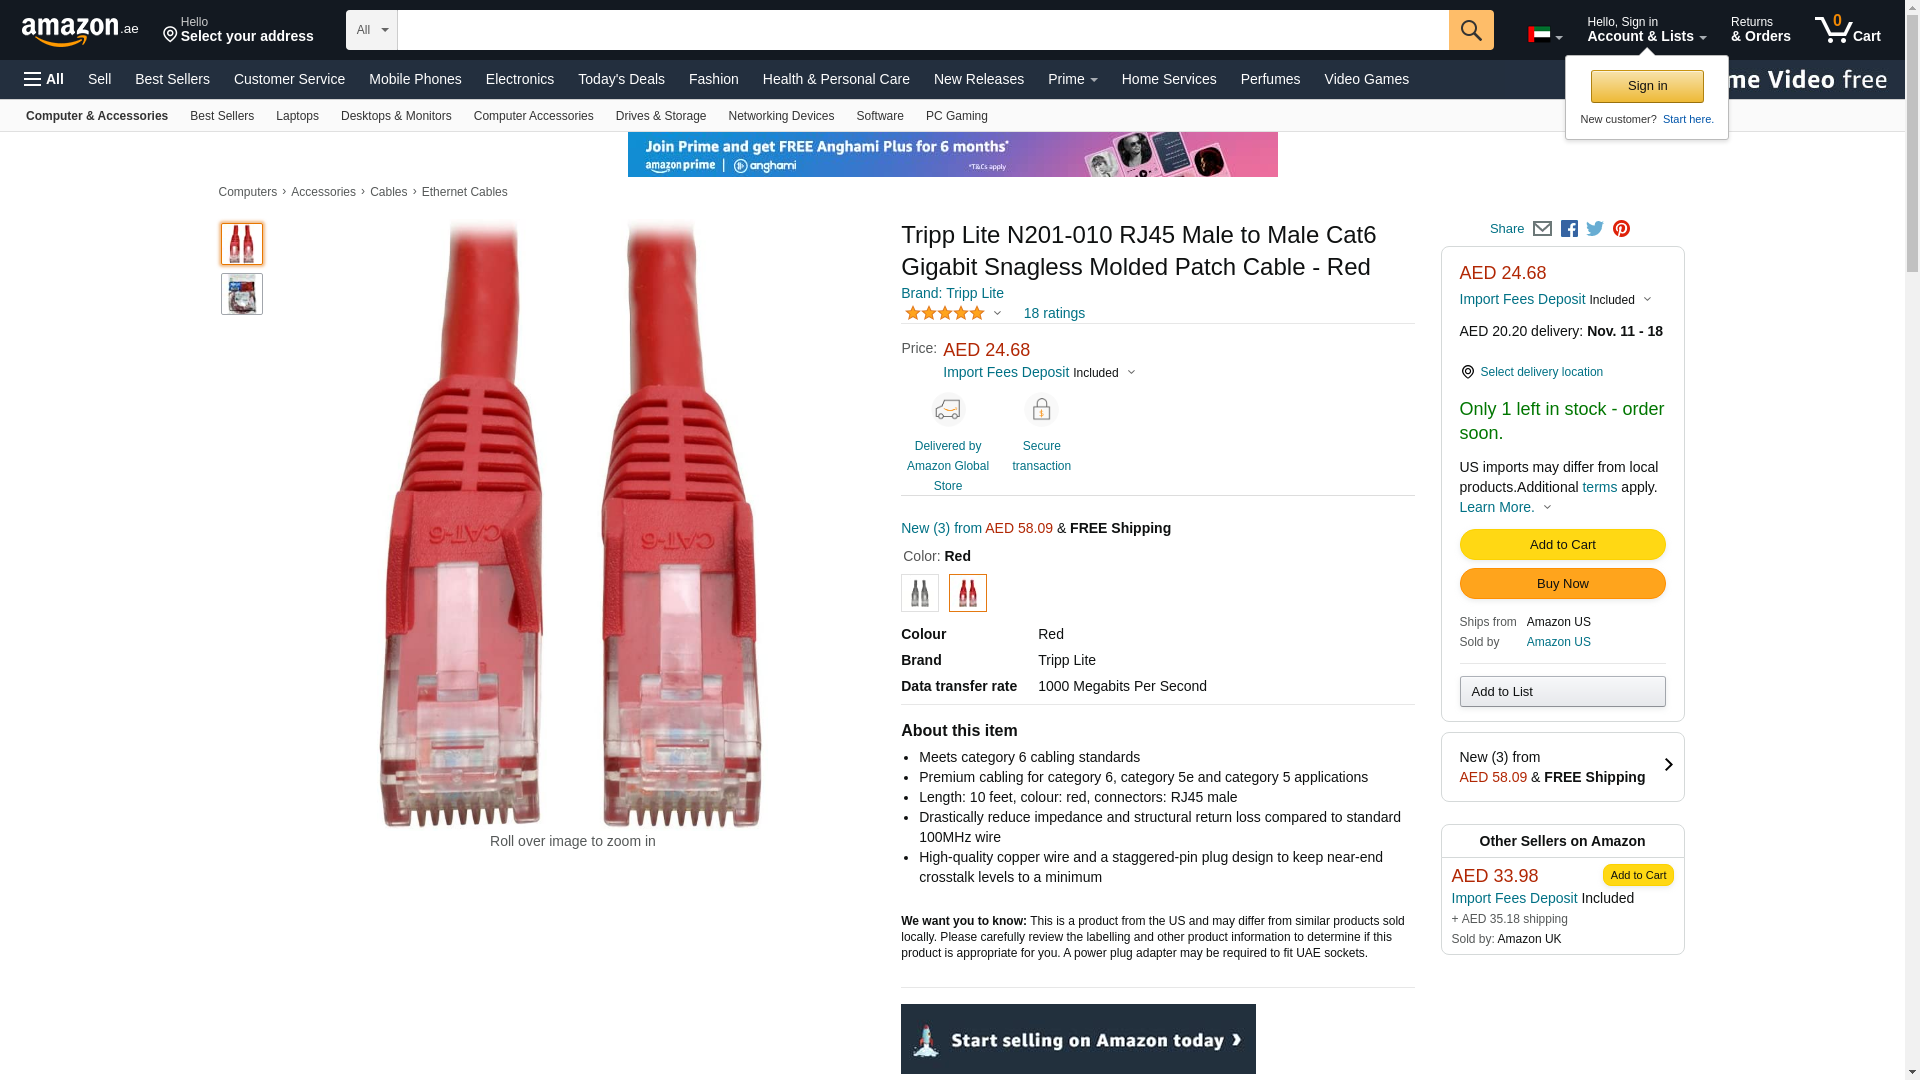
Task: Share product on Twitter icon
Action: tap(1595, 229)
